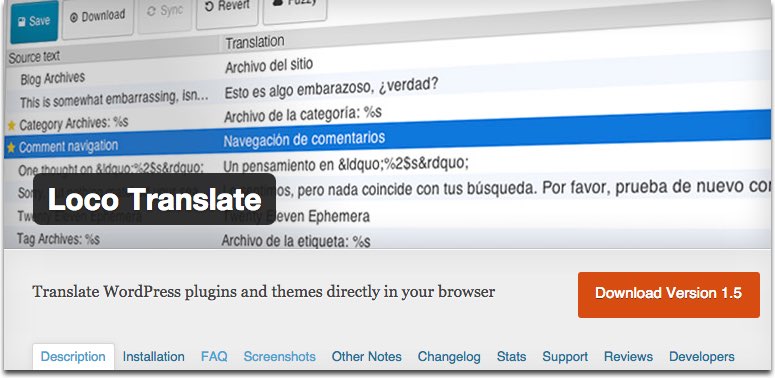The width and height of the screenshot is (775, 378).
Task: Open the Screenshots tab
Action: pyautogui.click(x=280, y=357)
